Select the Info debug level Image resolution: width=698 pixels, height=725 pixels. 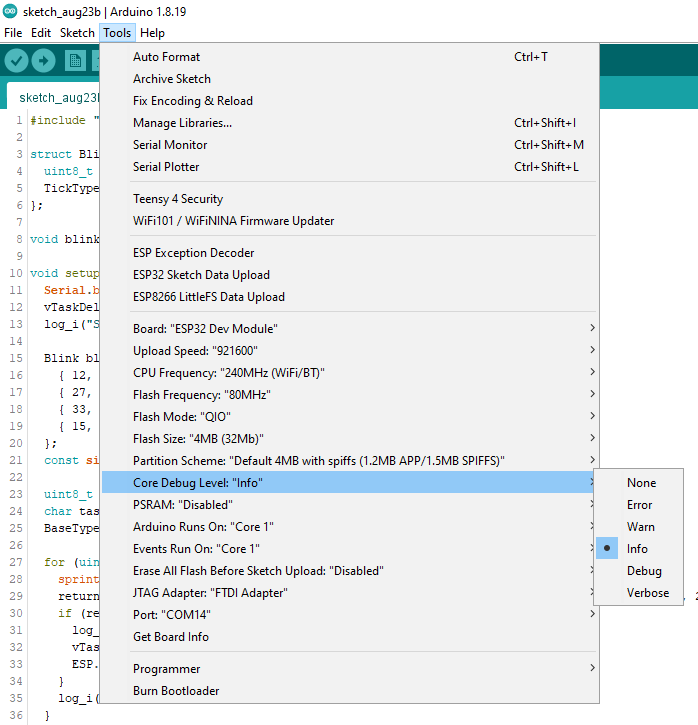click(x=638, y=549)
